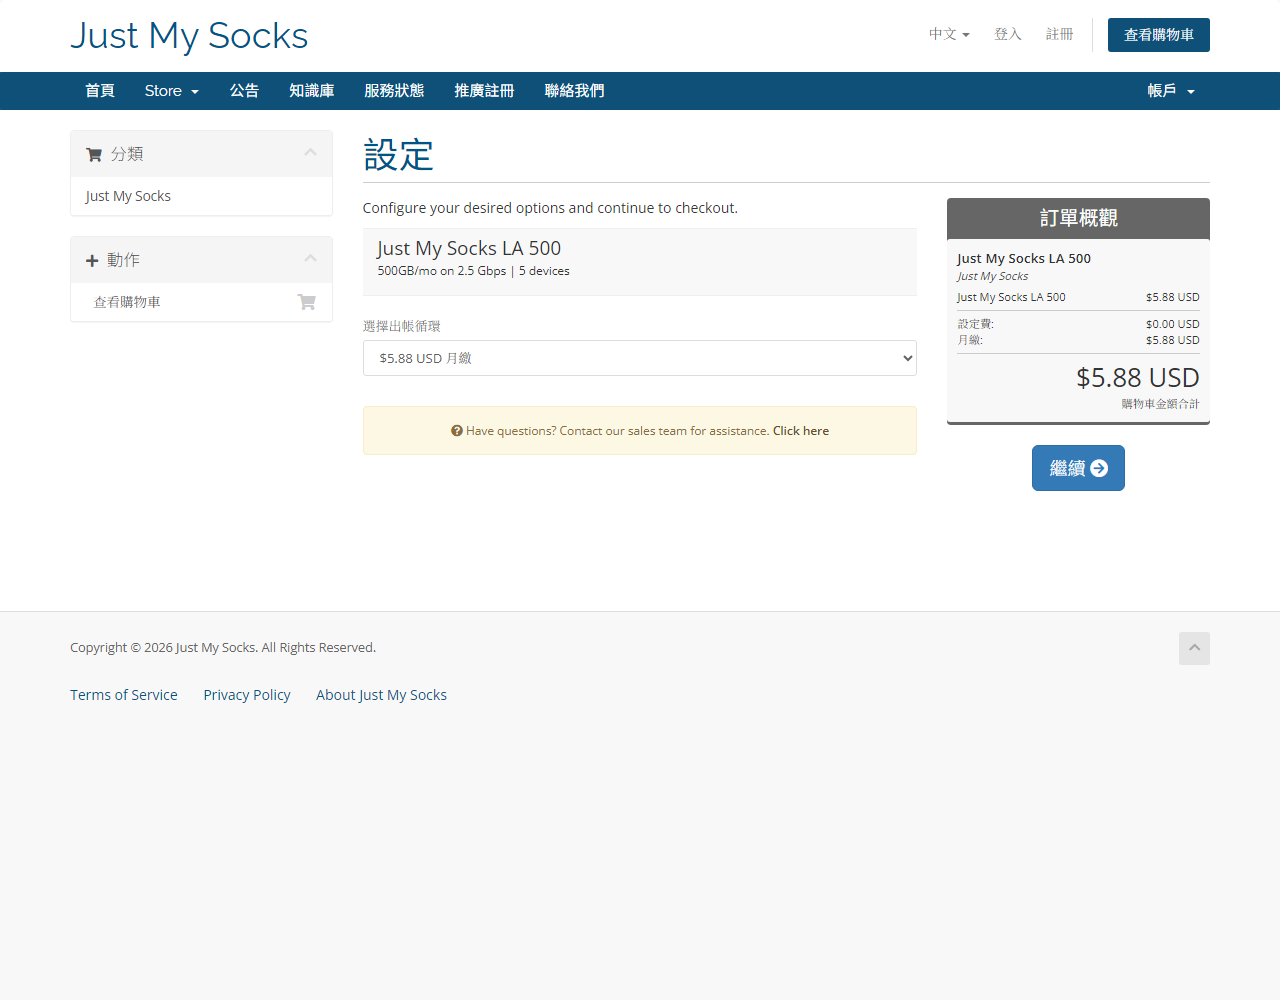Click the $5.88 USD total amount

1138,378
